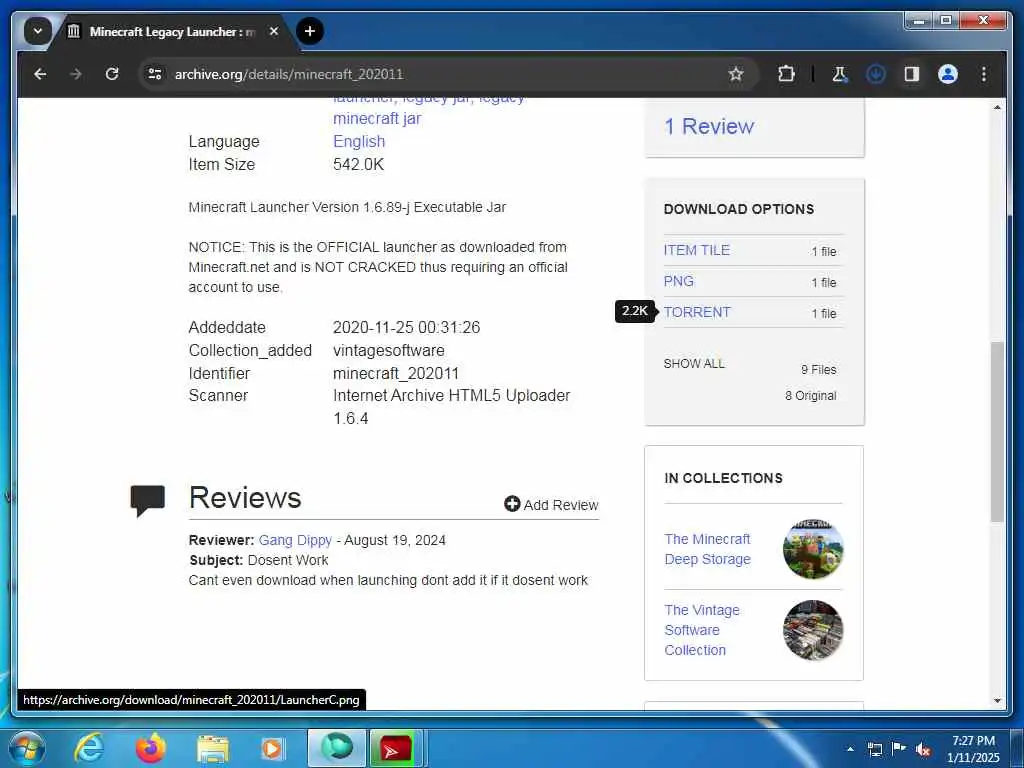Screen dimensions: 1024x768
Task: Launch Firefox from taskbar
Action: (x=150, y=748)
